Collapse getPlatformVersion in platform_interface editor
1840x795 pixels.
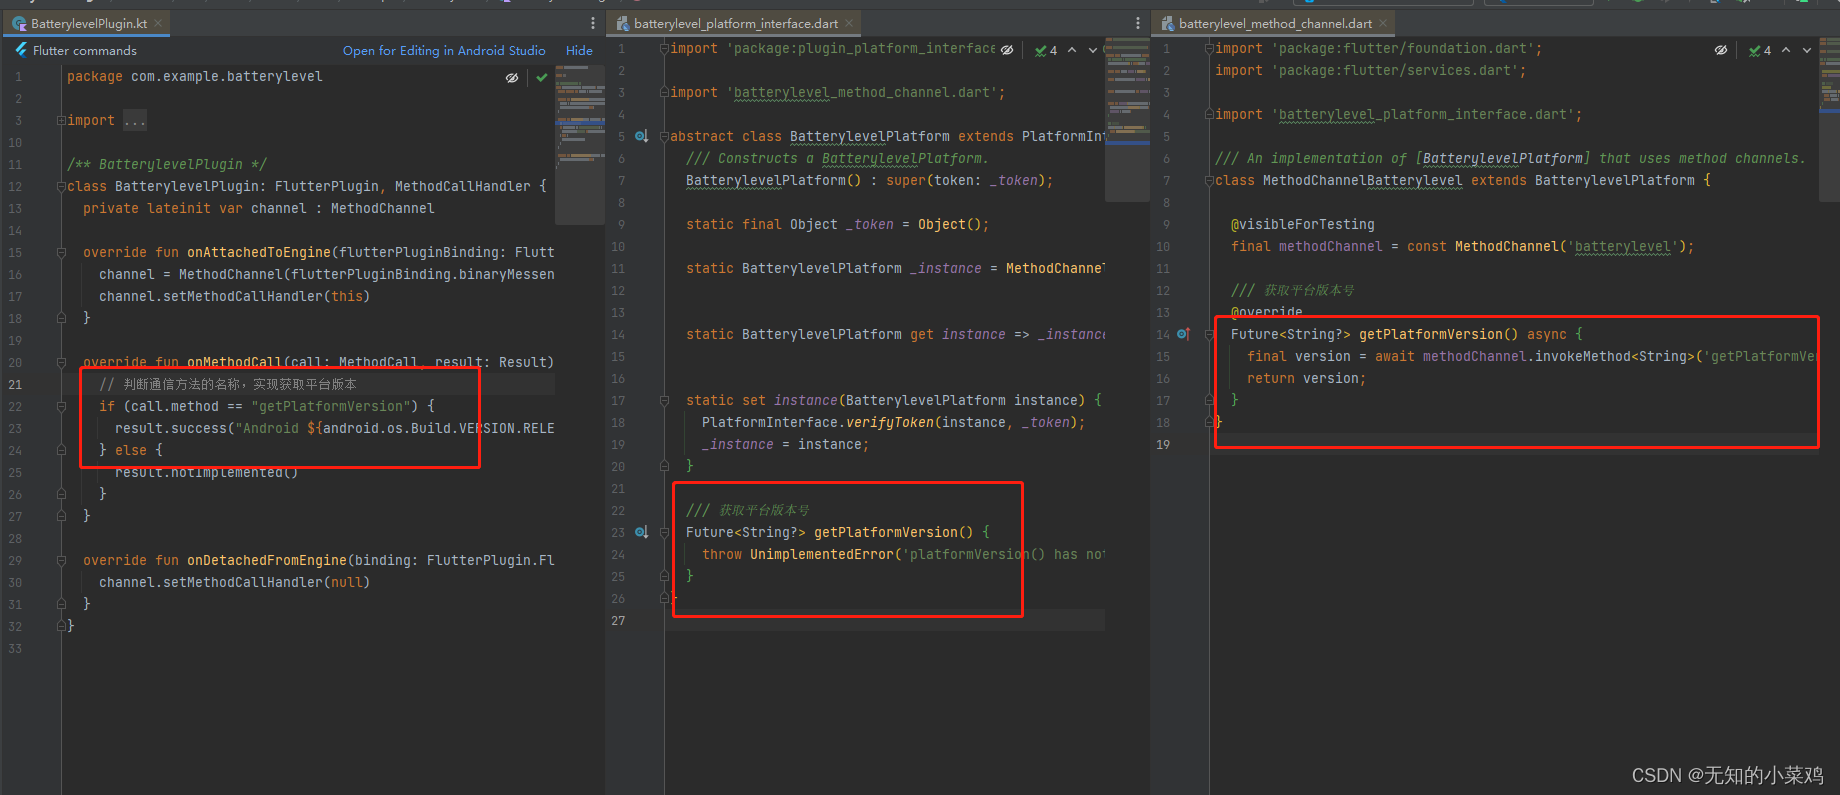(664, 532)
